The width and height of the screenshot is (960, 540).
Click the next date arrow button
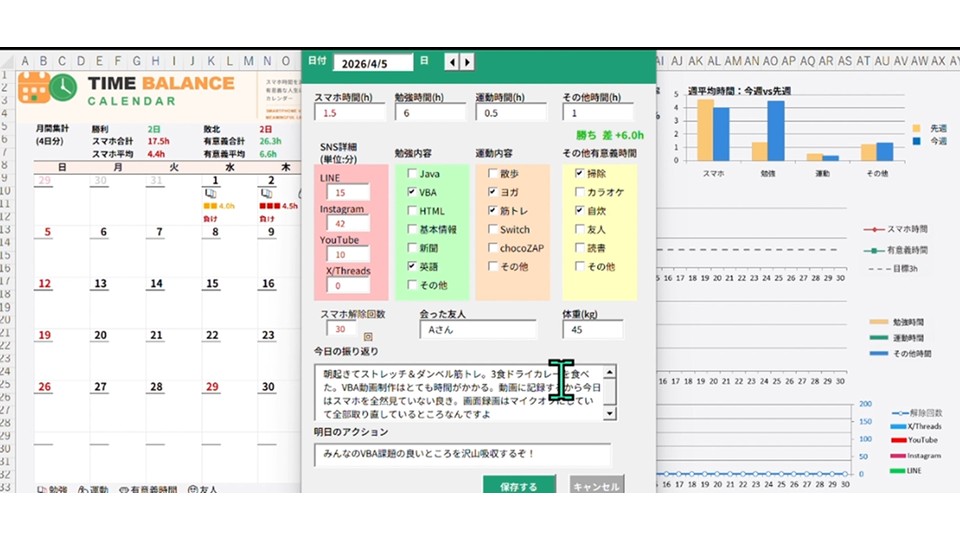tap(465, 62)
